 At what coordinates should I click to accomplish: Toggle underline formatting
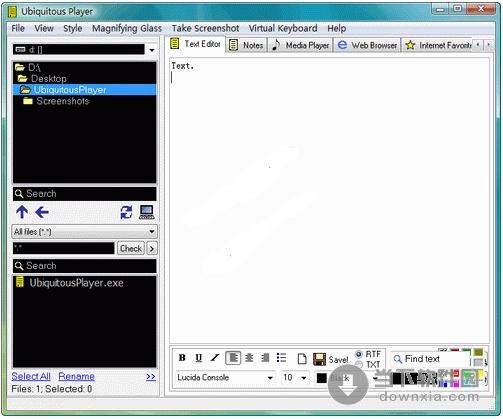(198, 358)
